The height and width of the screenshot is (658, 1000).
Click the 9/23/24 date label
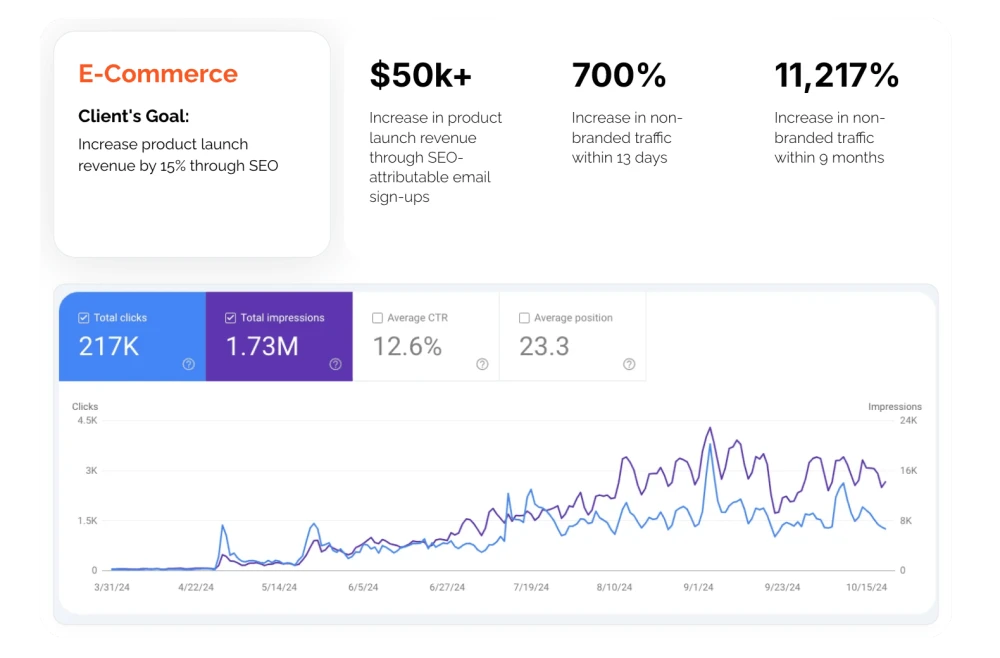click(783, 587)
